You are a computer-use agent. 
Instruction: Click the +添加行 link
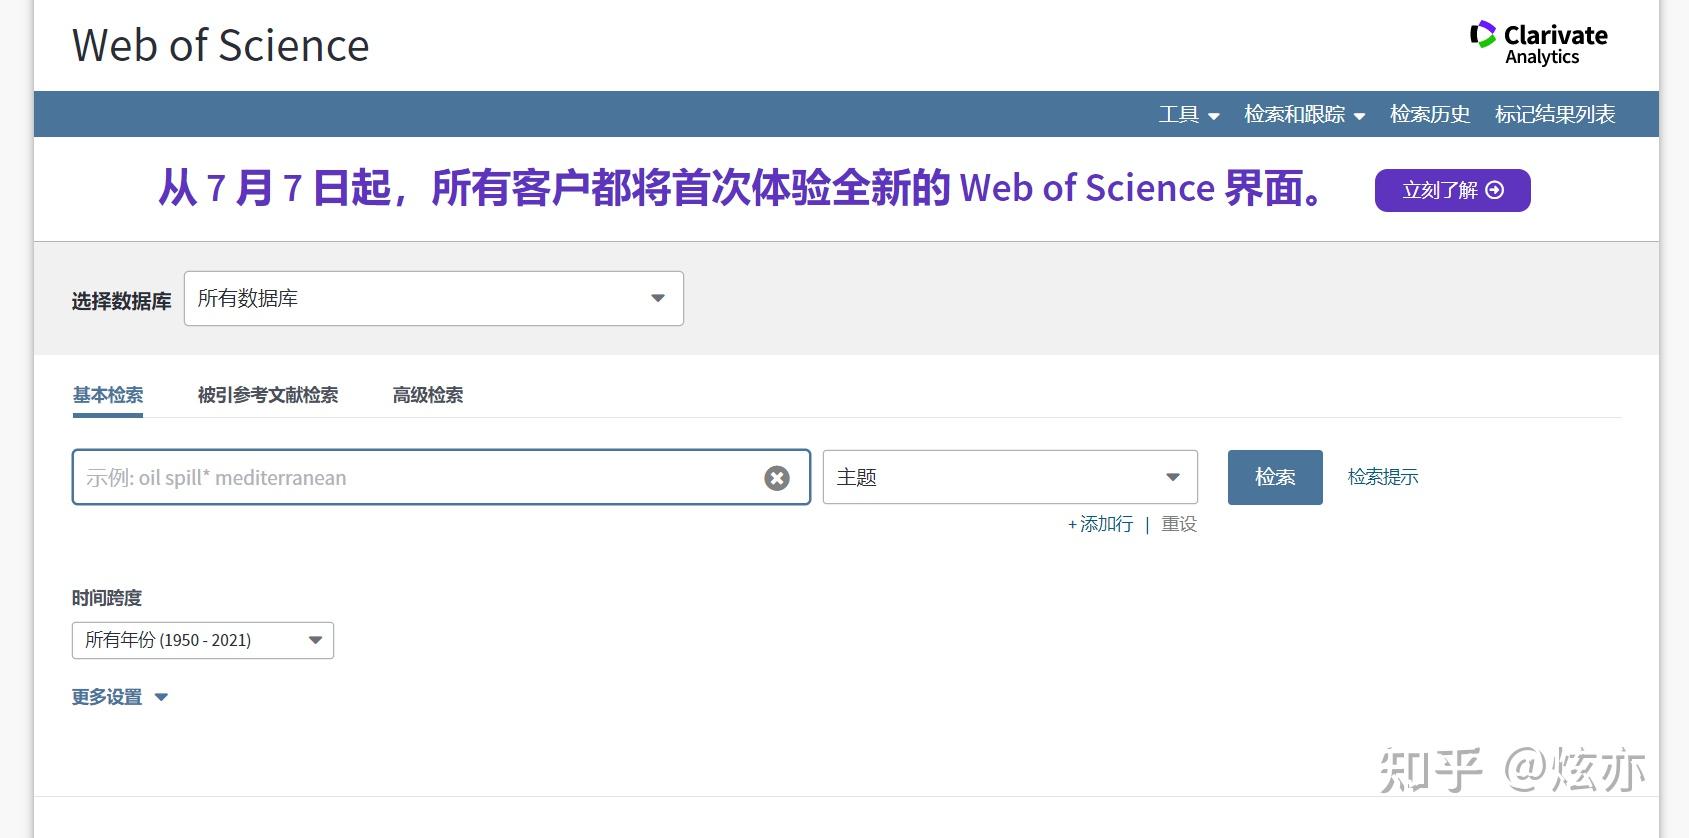click(1100, 524)
